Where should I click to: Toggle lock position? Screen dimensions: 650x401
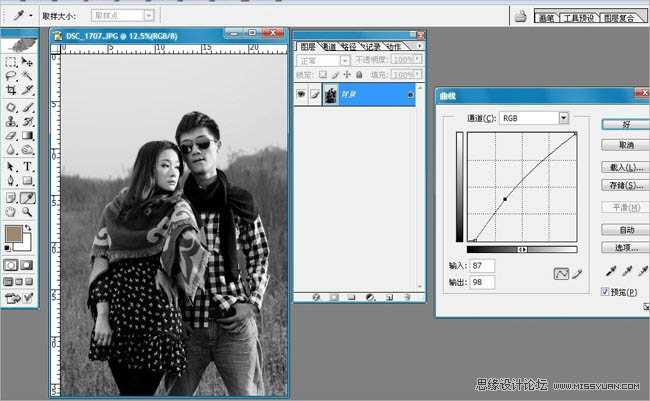click(x=347, y=75)
